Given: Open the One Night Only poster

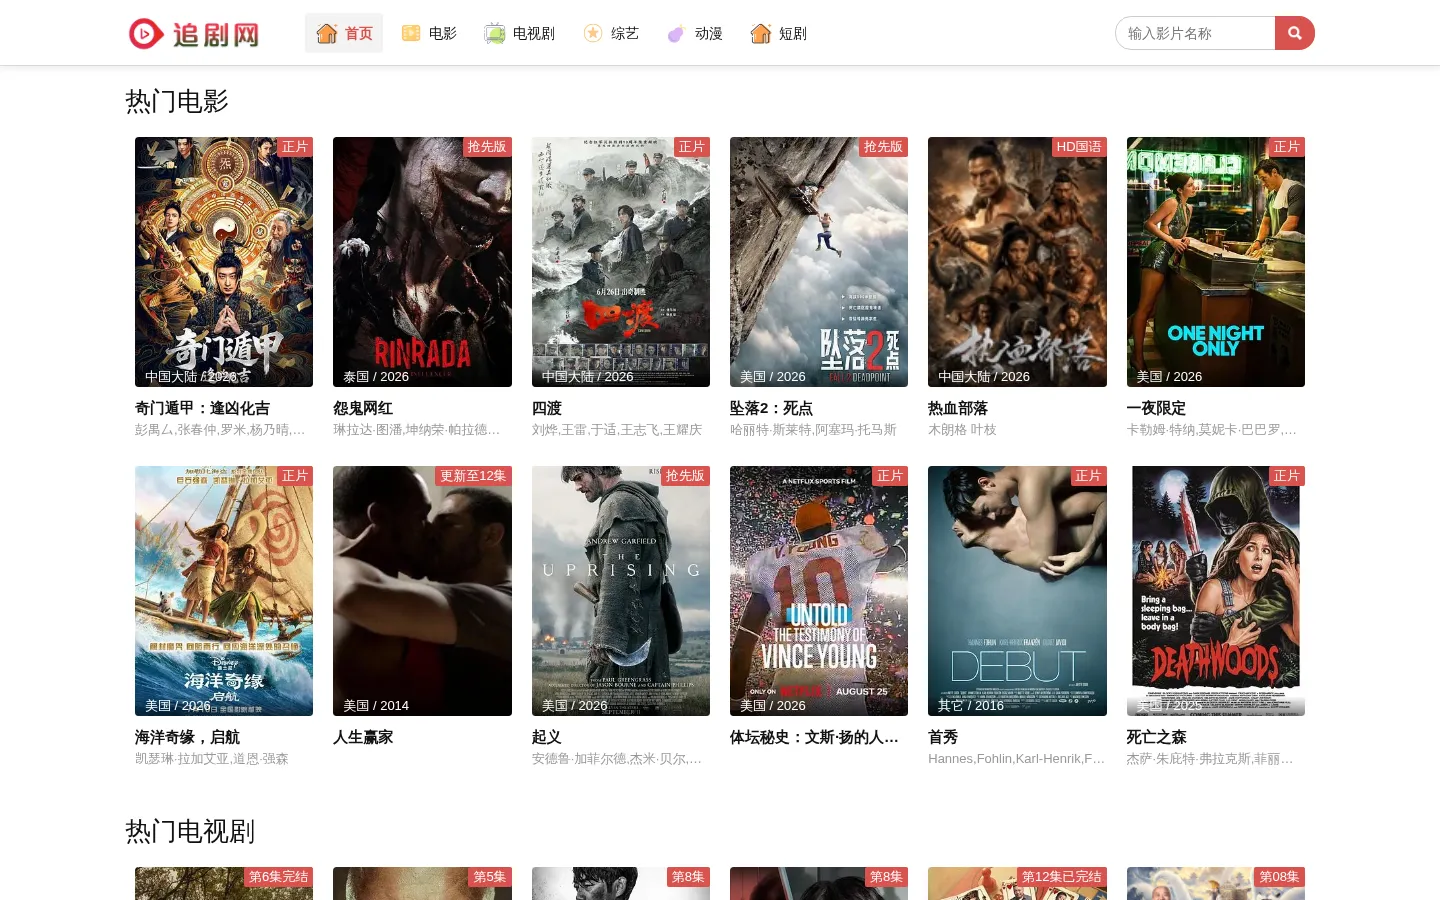Looking at the screenshot, I should click(x=1216, y=262).
